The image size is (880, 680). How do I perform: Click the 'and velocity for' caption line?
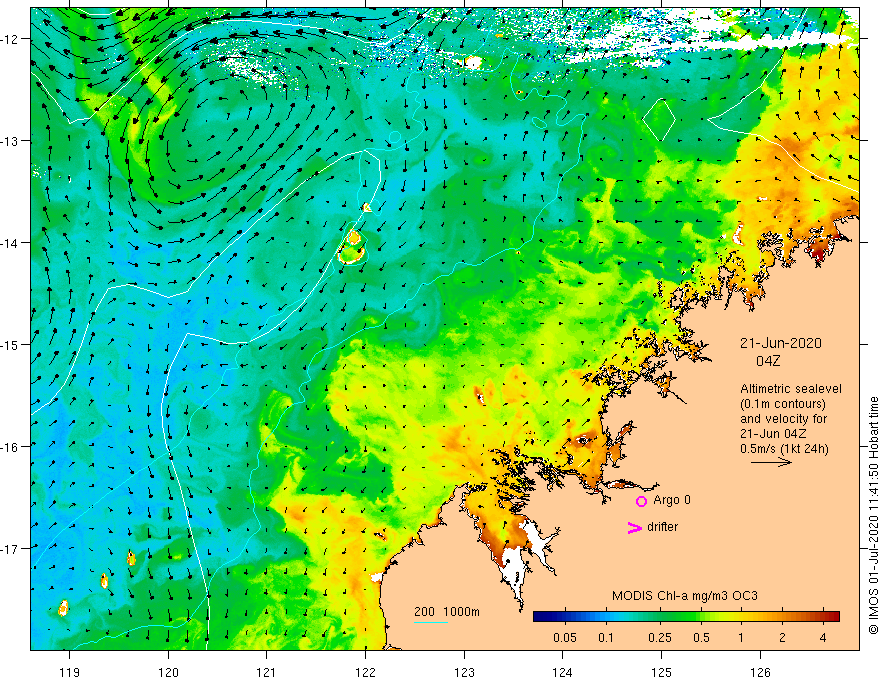click(783, 419)
